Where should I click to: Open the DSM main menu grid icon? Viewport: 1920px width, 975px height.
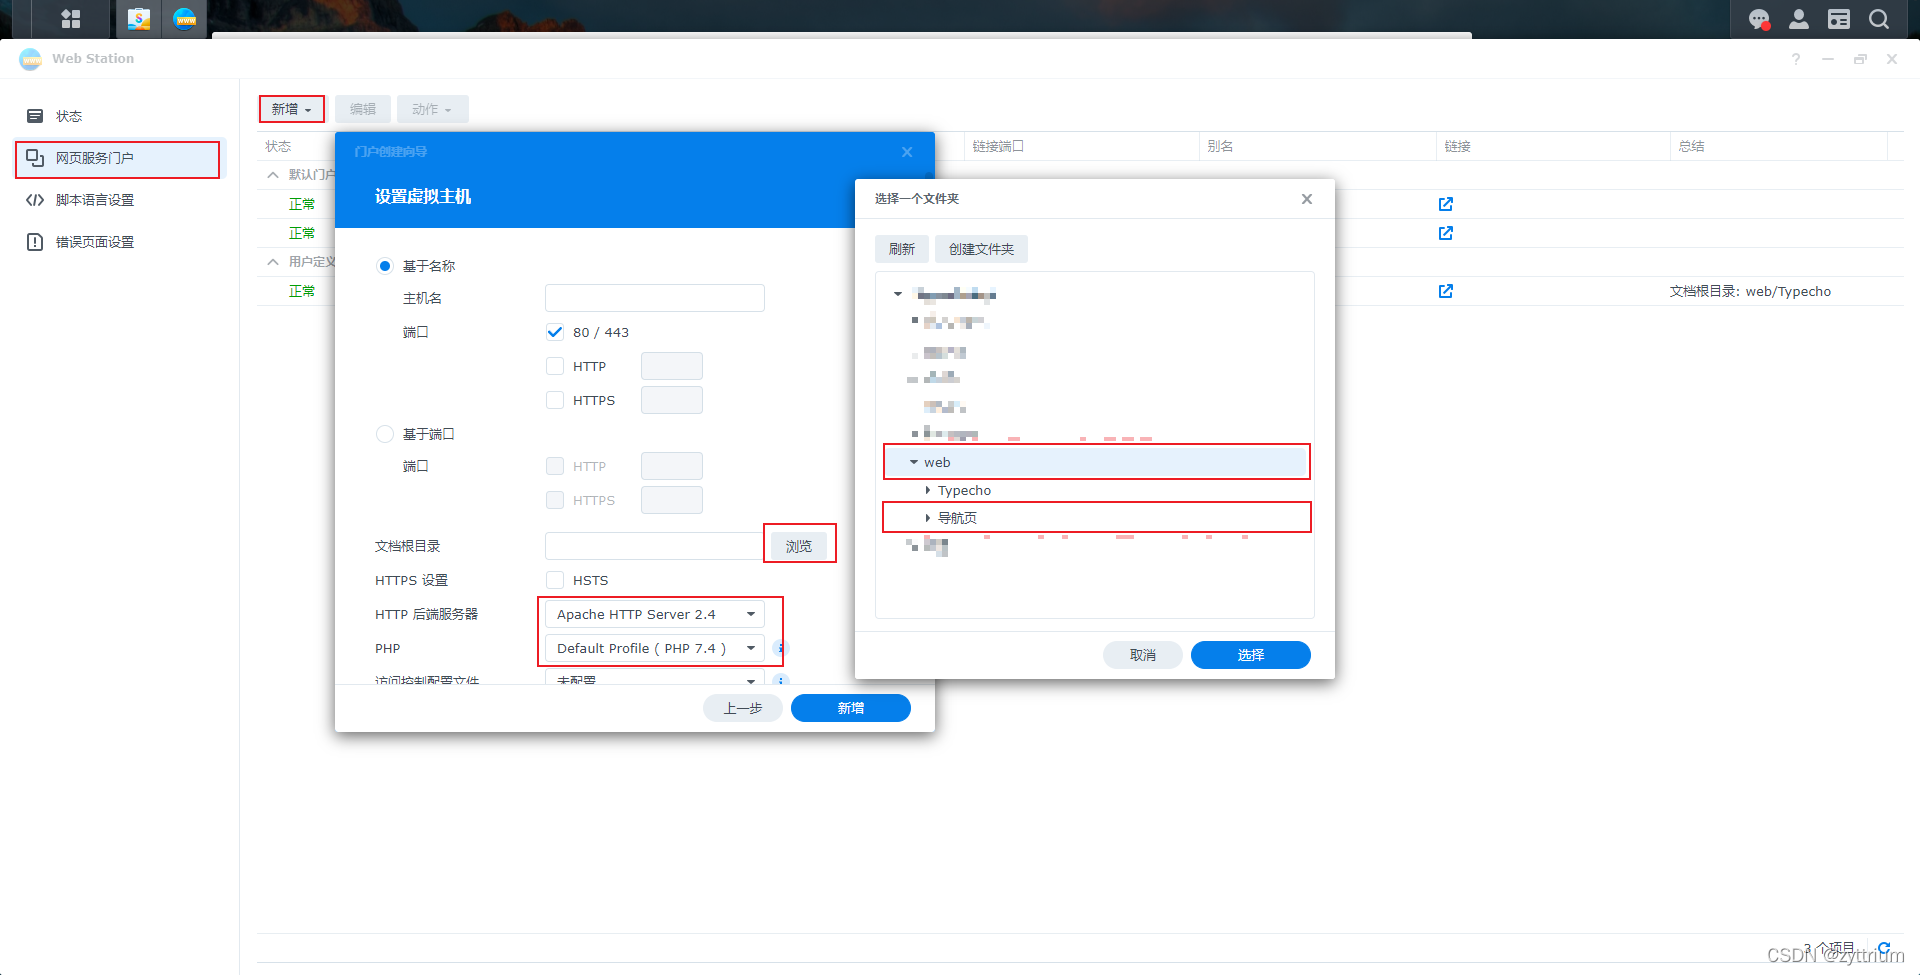click(x=70, y=19)
